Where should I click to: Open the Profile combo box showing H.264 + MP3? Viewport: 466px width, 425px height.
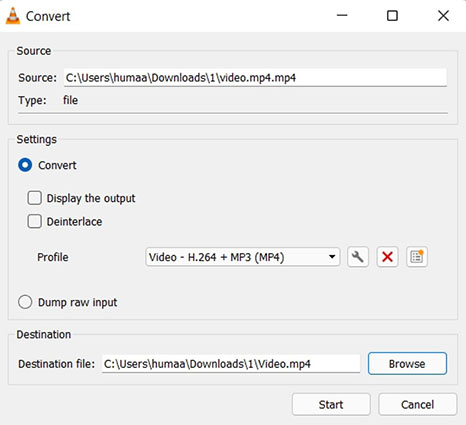pos(243,257)
